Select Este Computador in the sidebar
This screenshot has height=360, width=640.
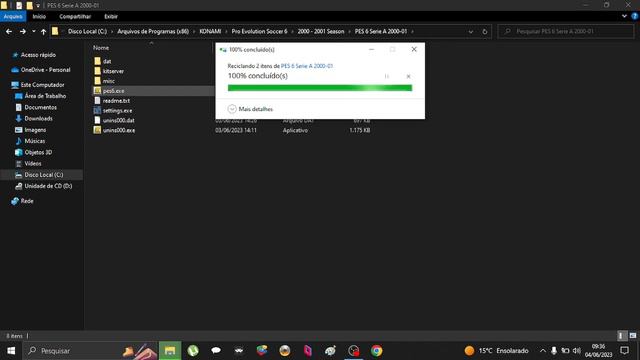pos(38,85)
